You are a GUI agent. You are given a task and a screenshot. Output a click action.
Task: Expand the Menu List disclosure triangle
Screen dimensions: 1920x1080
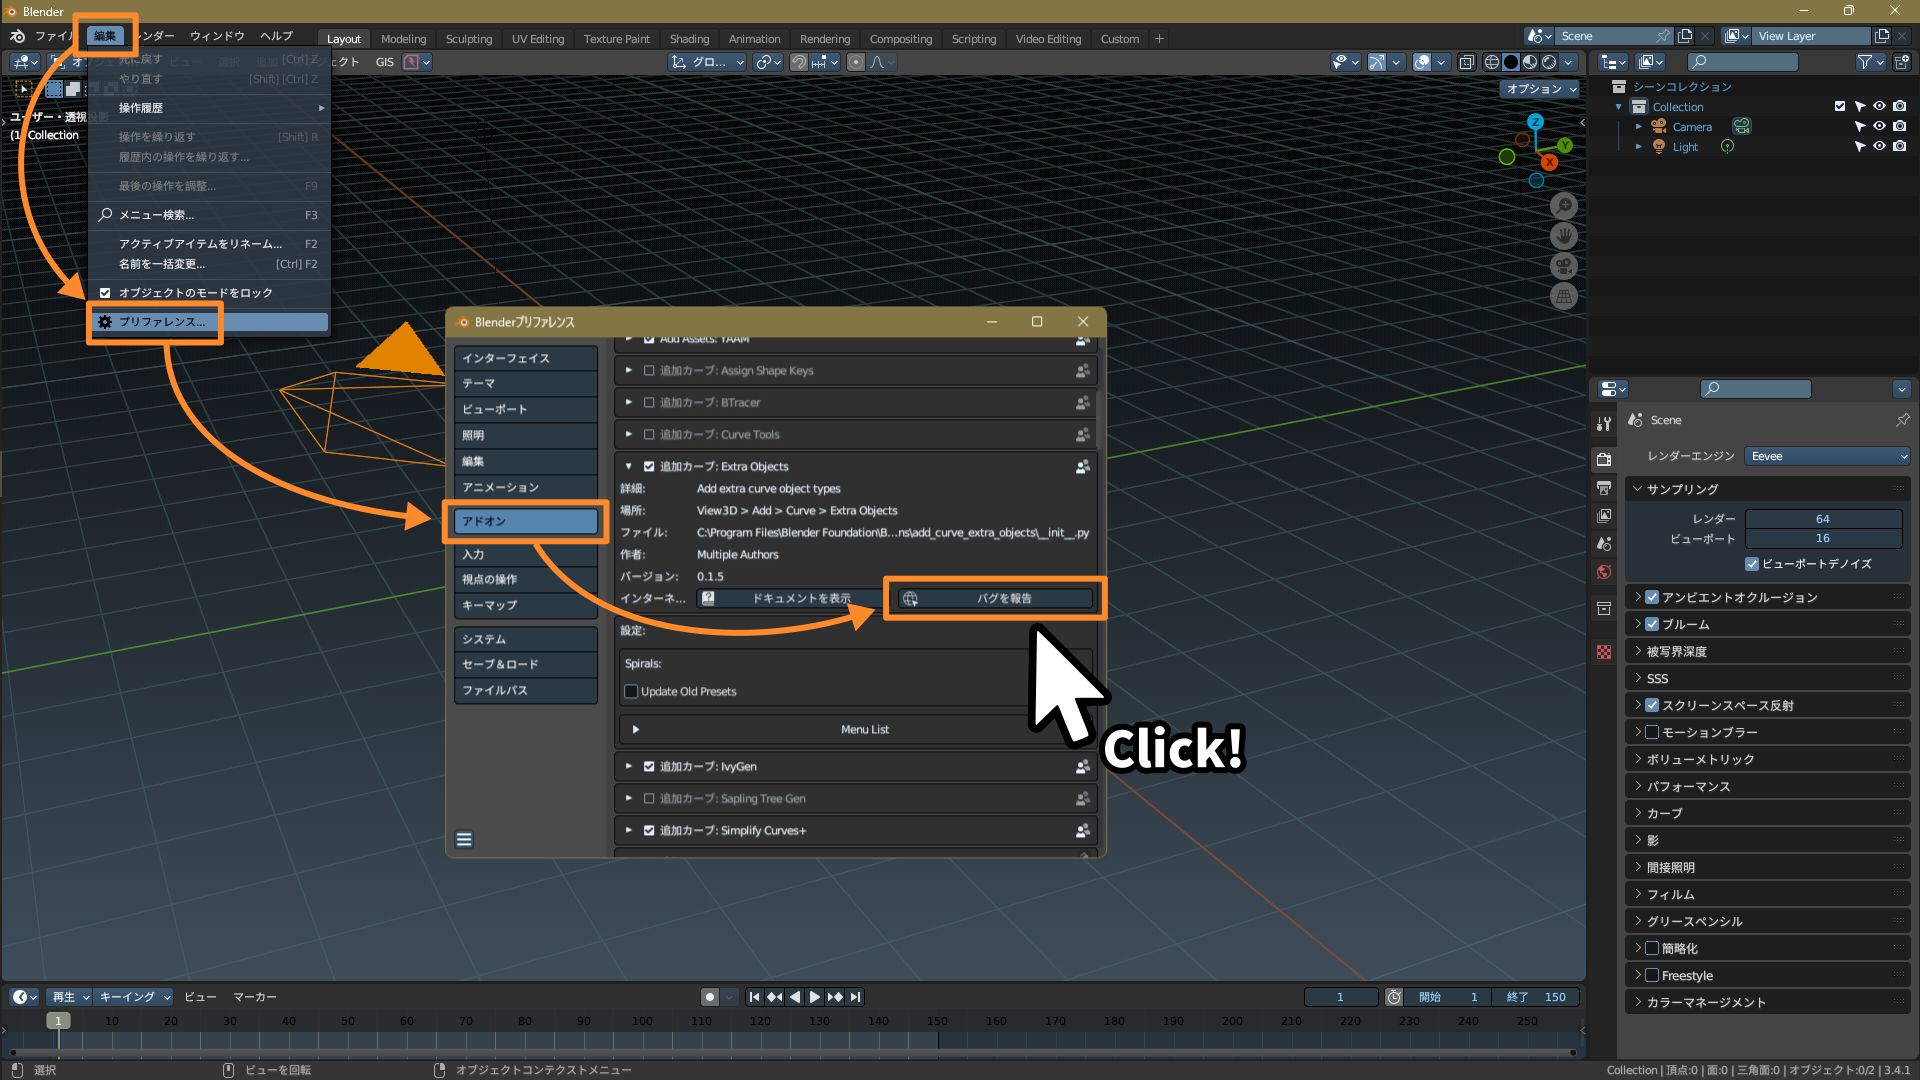click(x=636, y=730)
